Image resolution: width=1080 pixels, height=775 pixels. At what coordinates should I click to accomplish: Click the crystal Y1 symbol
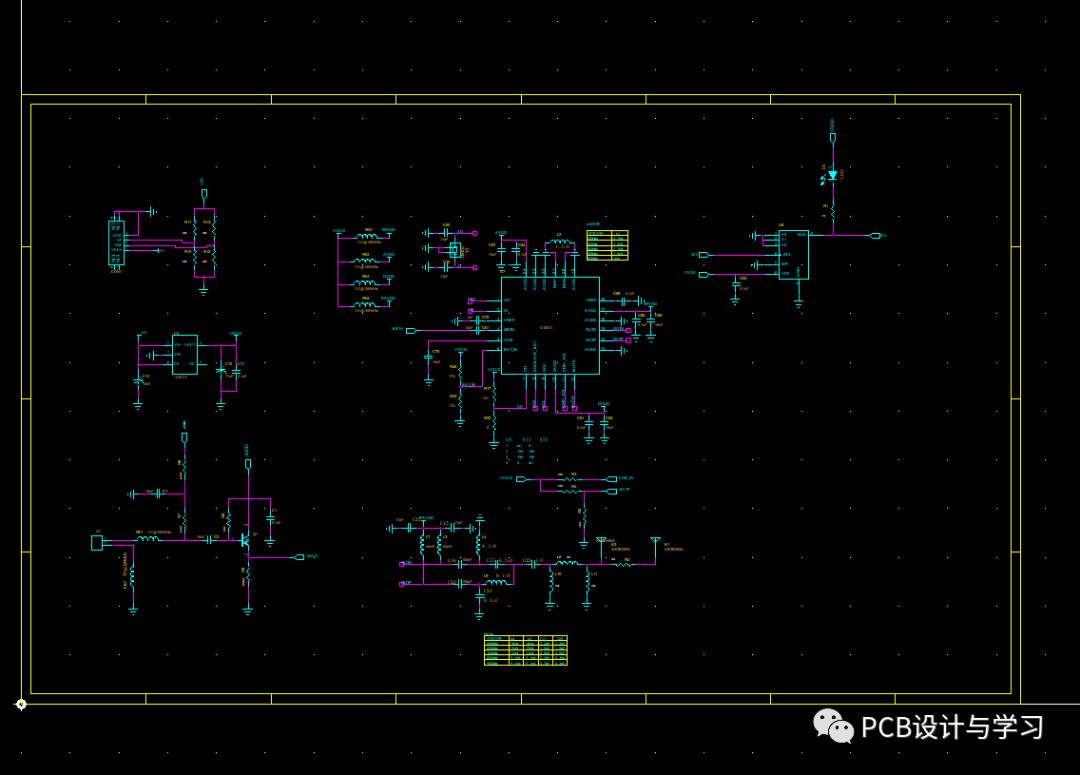[x=455, y=249]
